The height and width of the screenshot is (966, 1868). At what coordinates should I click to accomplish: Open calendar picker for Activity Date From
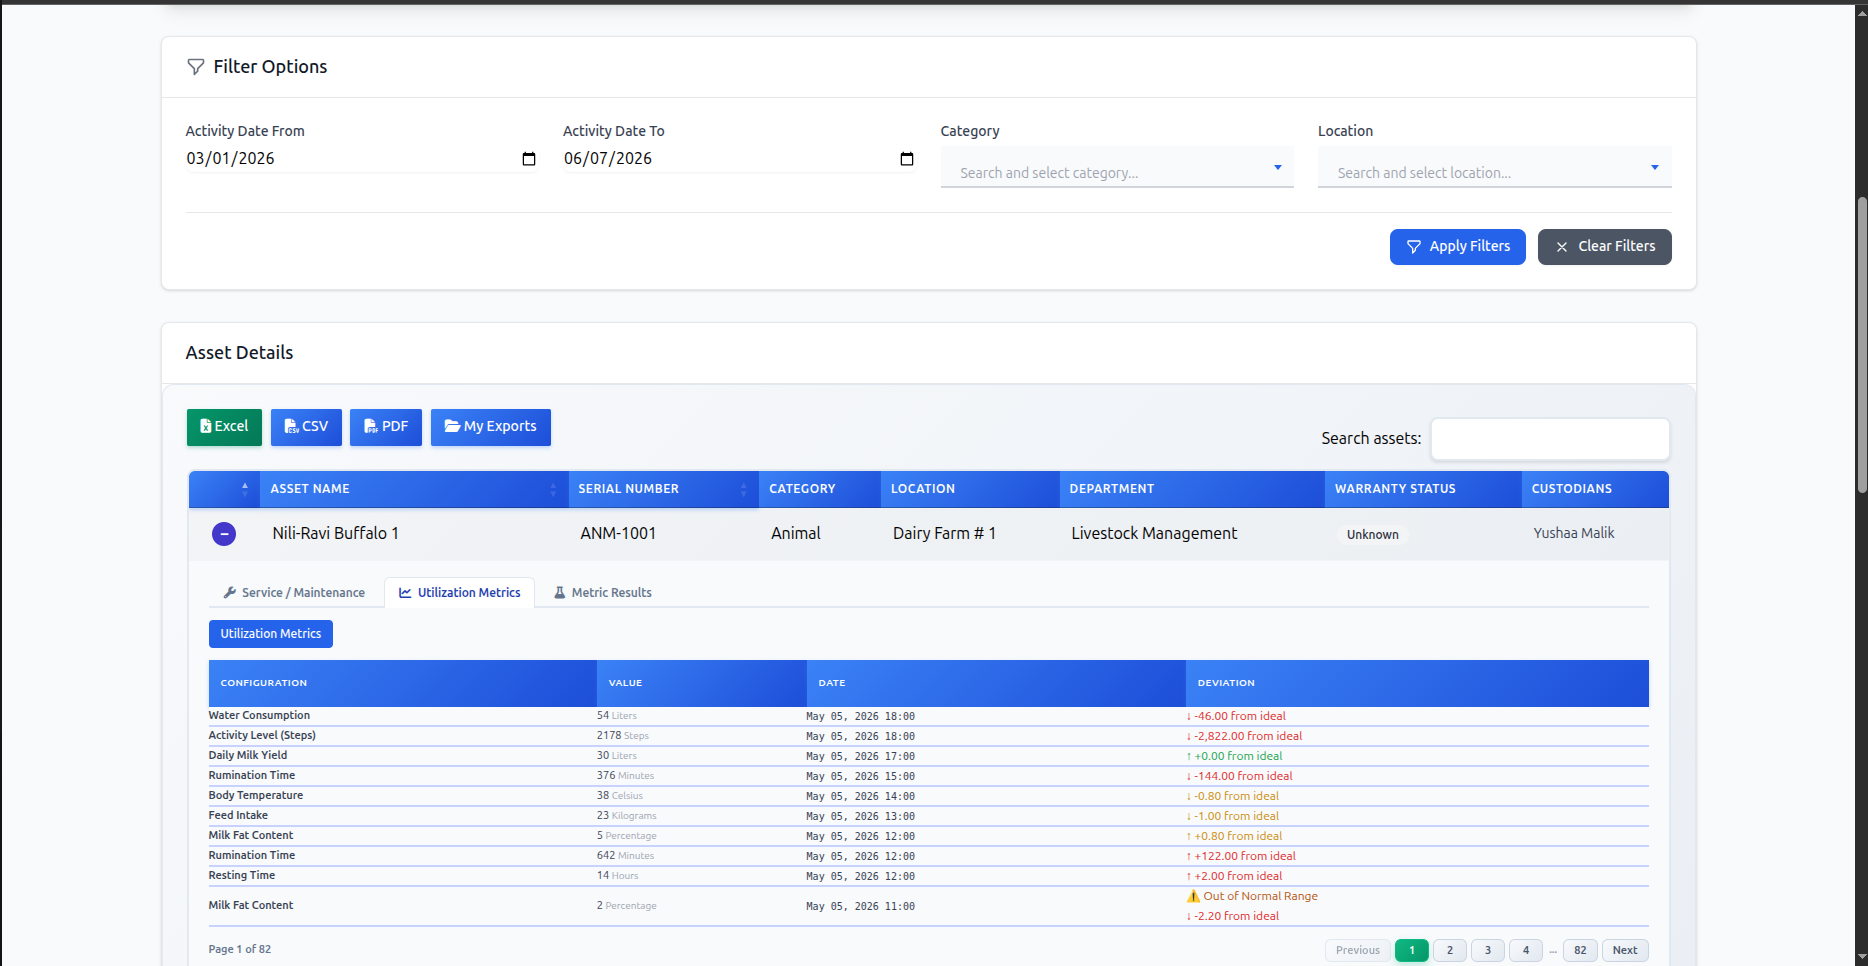tap(529, 159)
